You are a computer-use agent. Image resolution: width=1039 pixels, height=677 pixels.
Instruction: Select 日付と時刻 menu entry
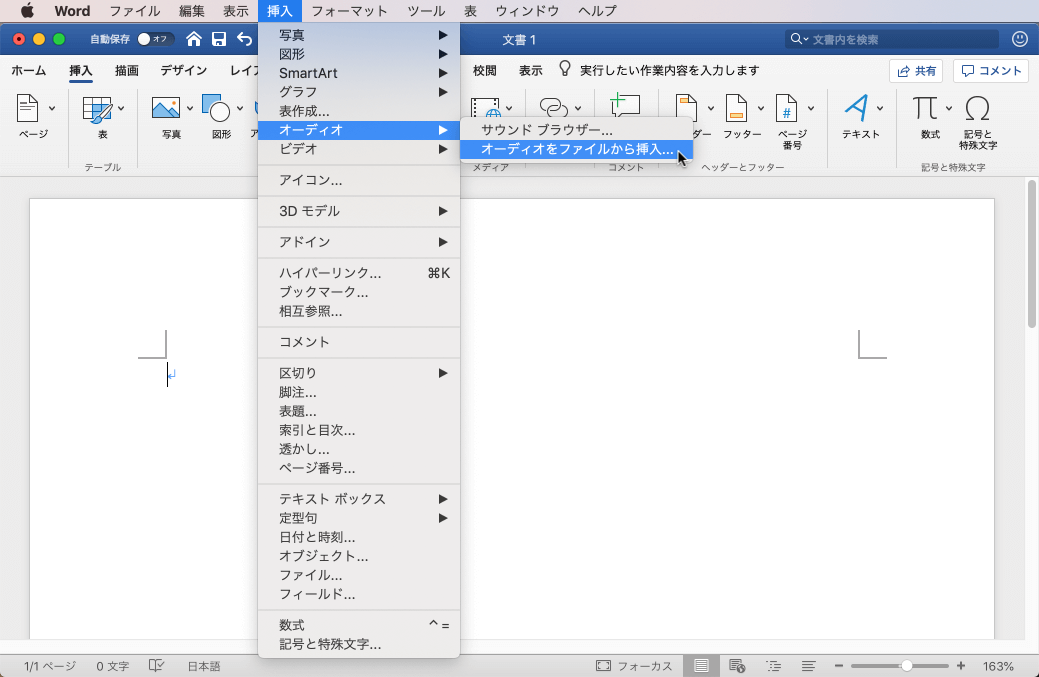(x=358, y=537)
